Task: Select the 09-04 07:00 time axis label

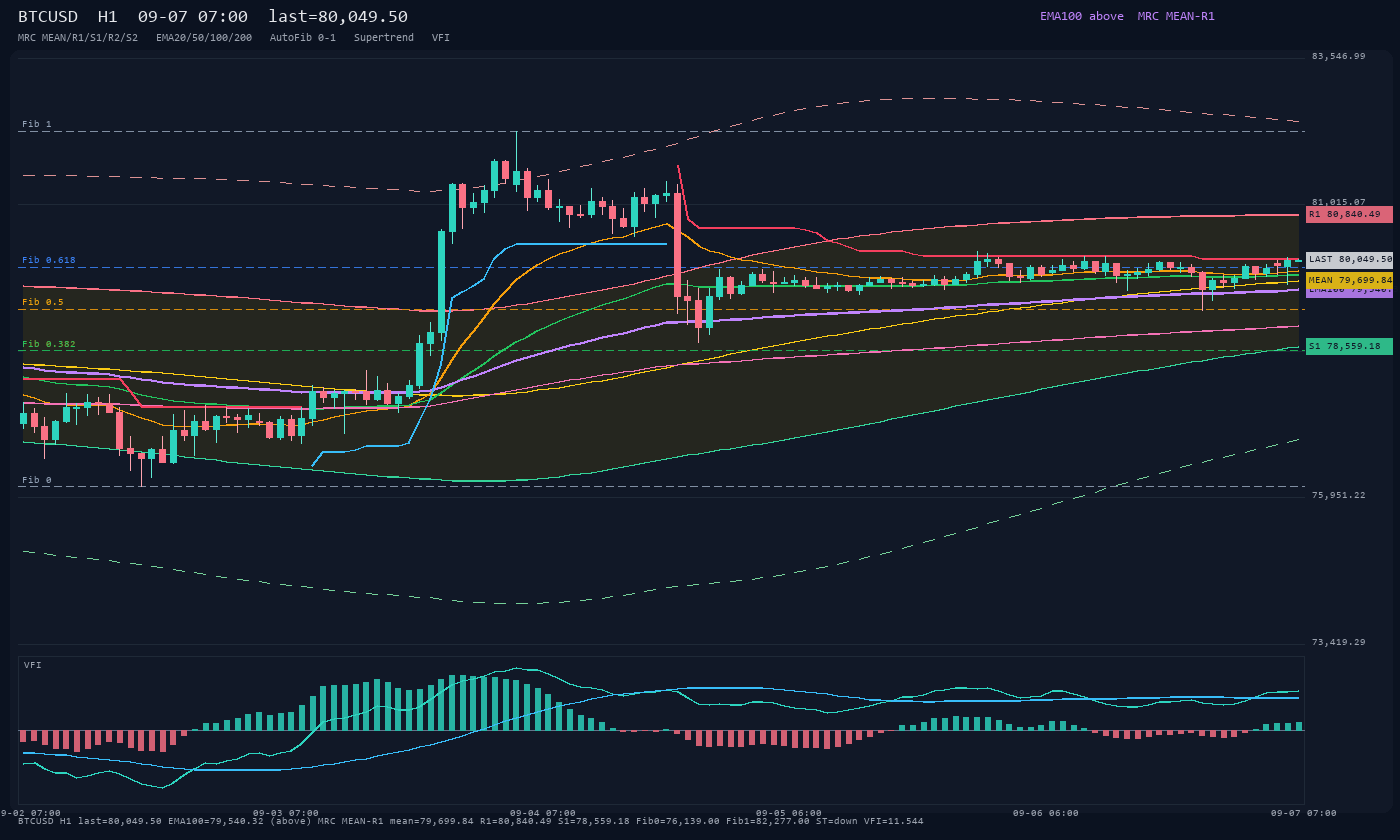Action: [x=543, y=813]
